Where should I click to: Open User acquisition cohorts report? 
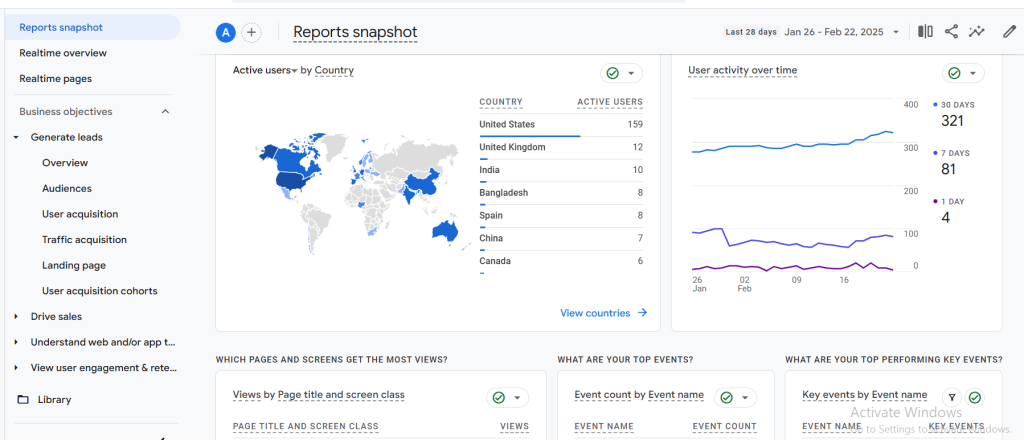99,291
